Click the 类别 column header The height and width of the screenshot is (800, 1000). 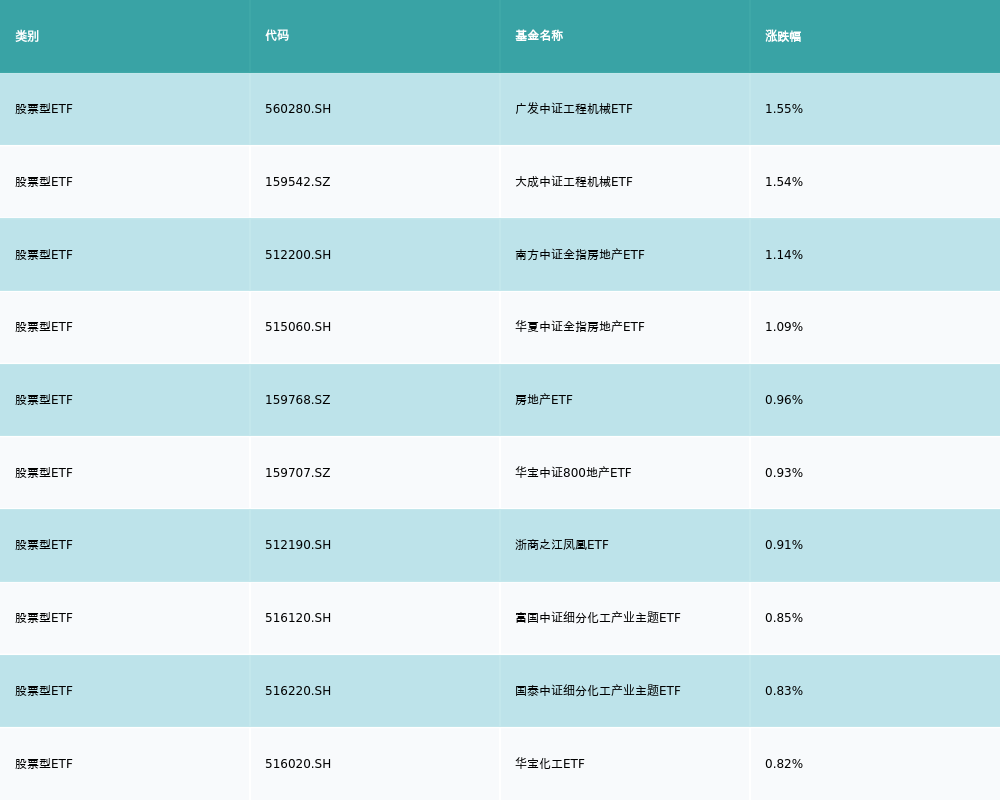(x=27, y=36)
